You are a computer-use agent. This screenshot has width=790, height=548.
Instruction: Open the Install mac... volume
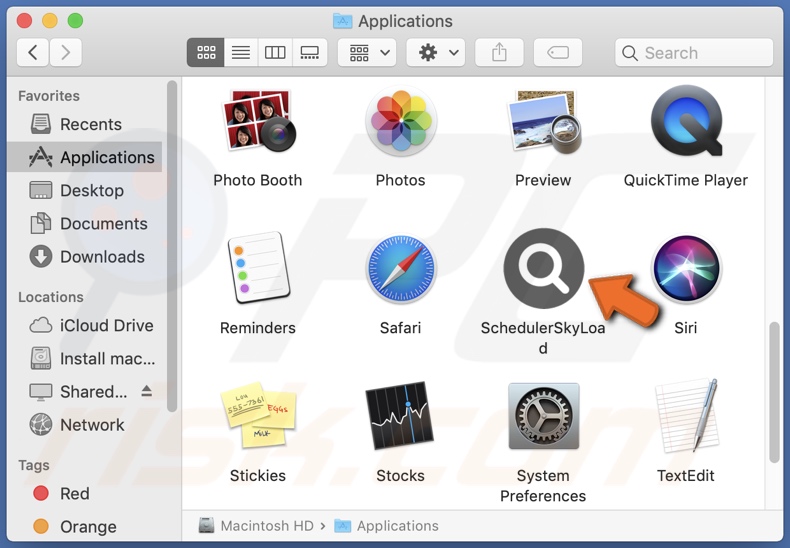tap(85, 359)
